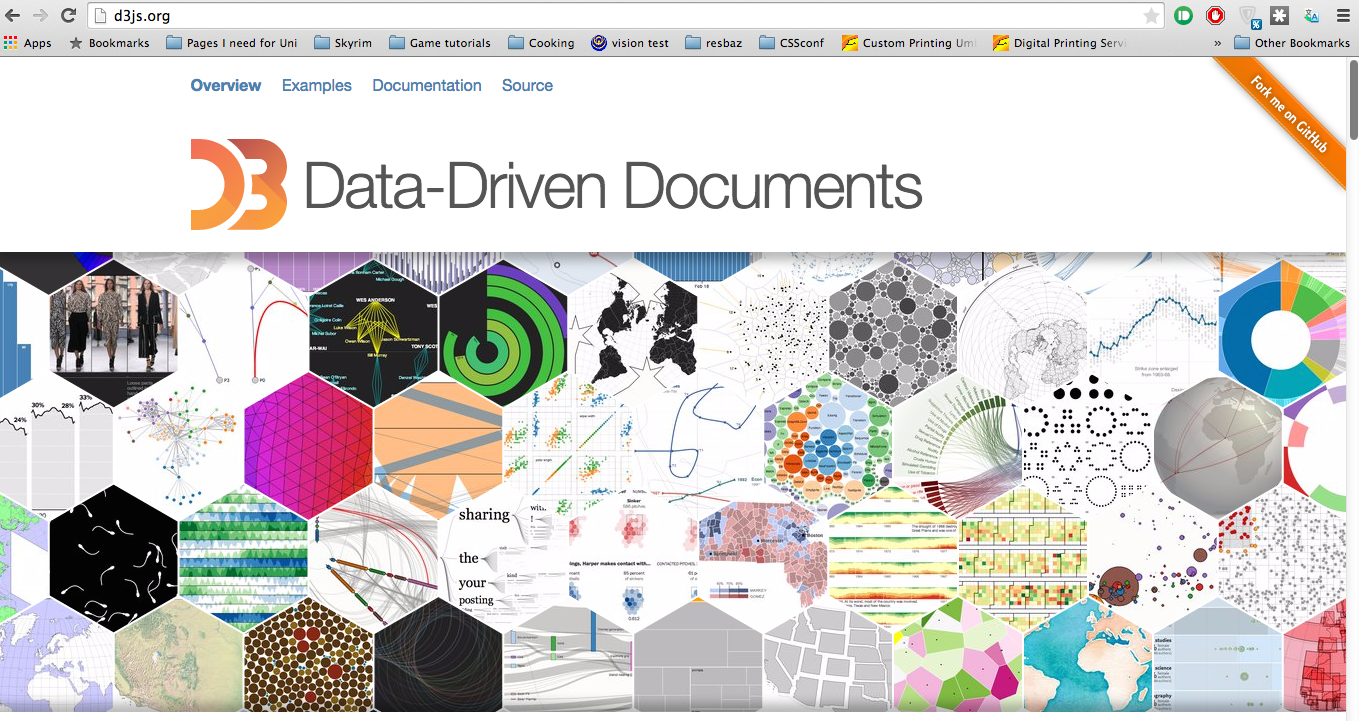Open the white asterisk extension icon

(1279, 15)
